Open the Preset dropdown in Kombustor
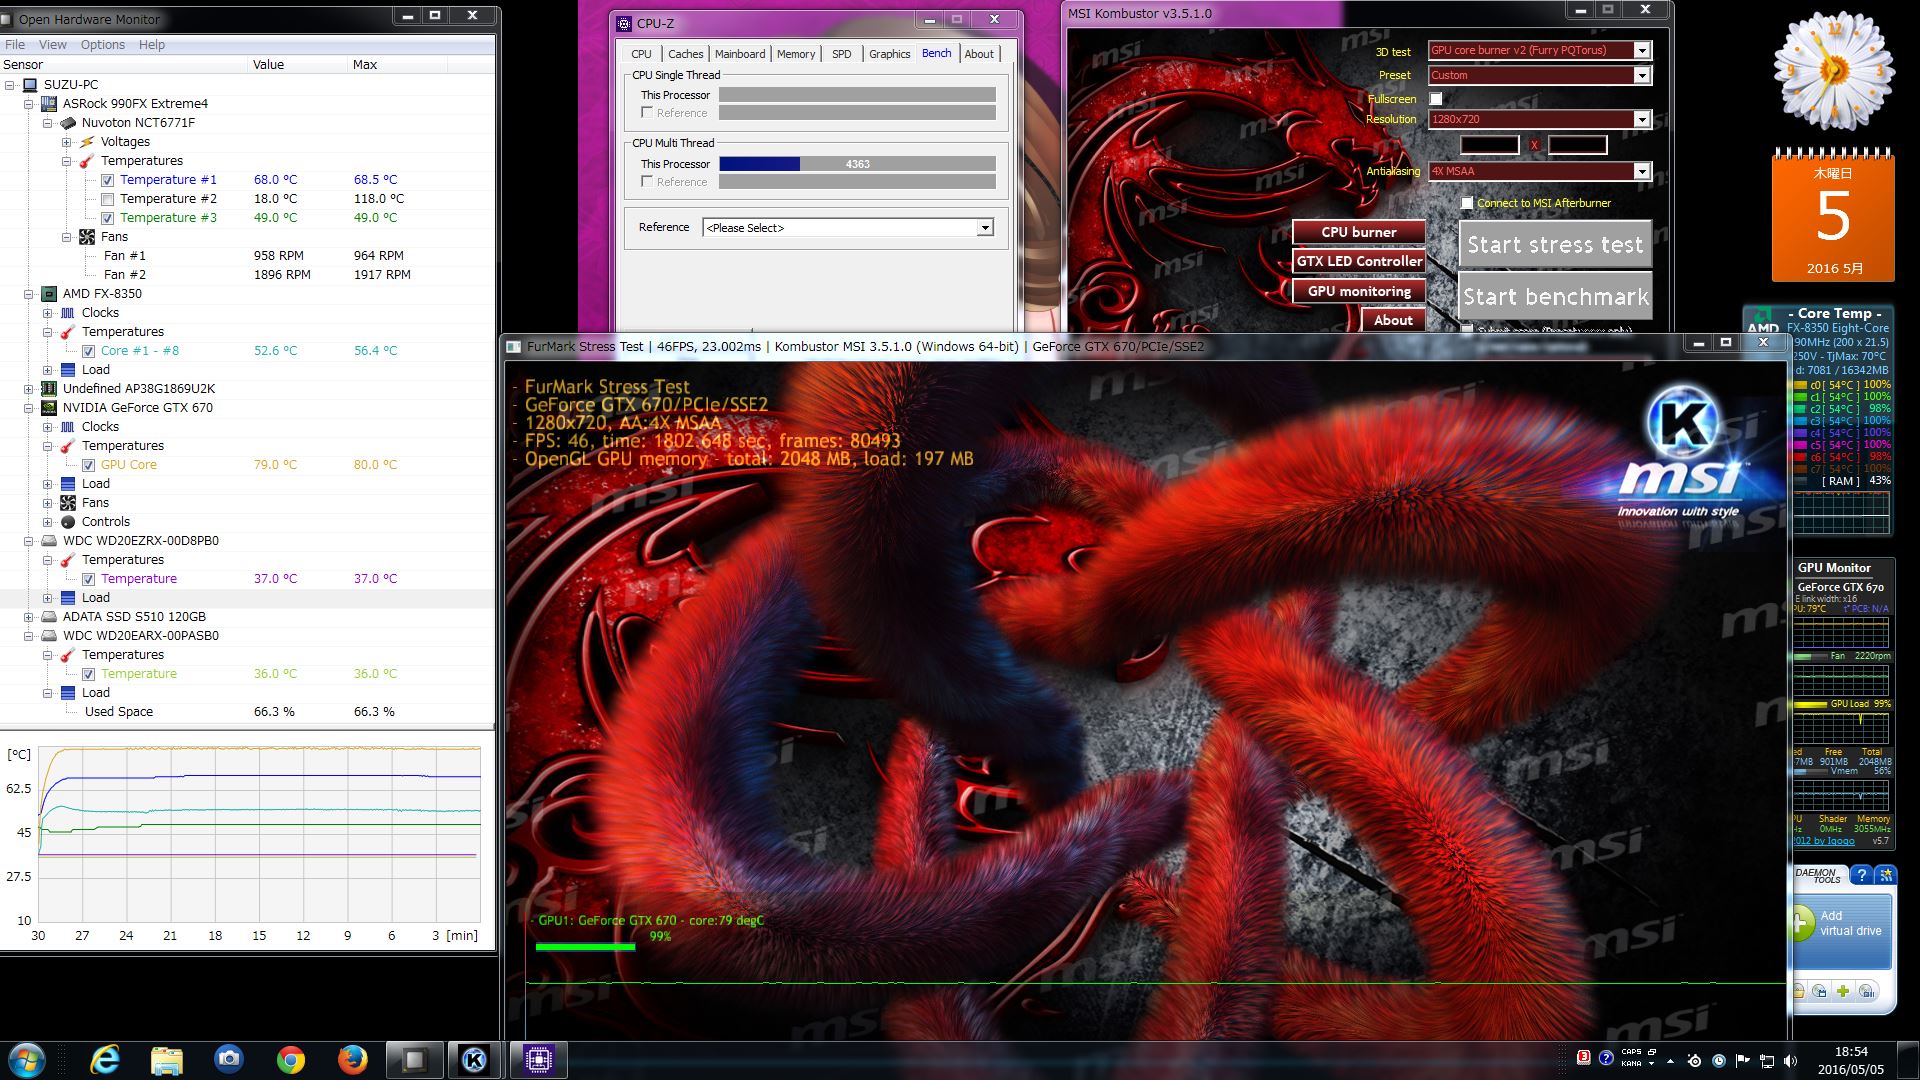The height and width of the screenshot is (1080, 1920). (1641, 75)
